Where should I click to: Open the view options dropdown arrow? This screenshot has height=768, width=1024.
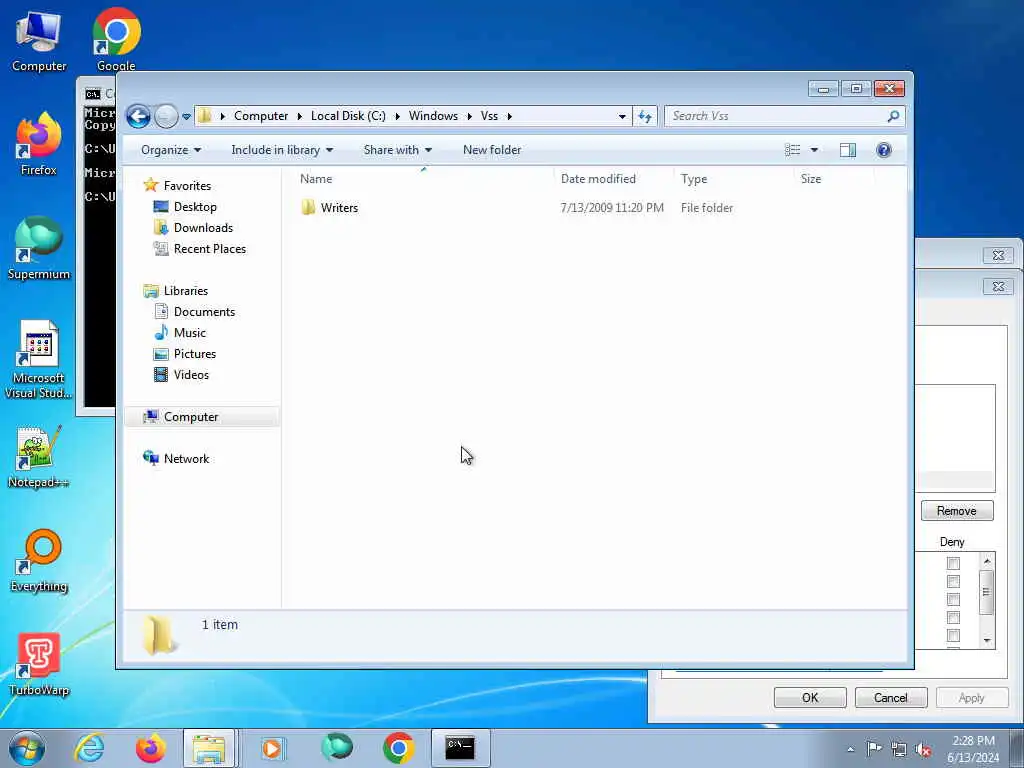pos(814,150)
